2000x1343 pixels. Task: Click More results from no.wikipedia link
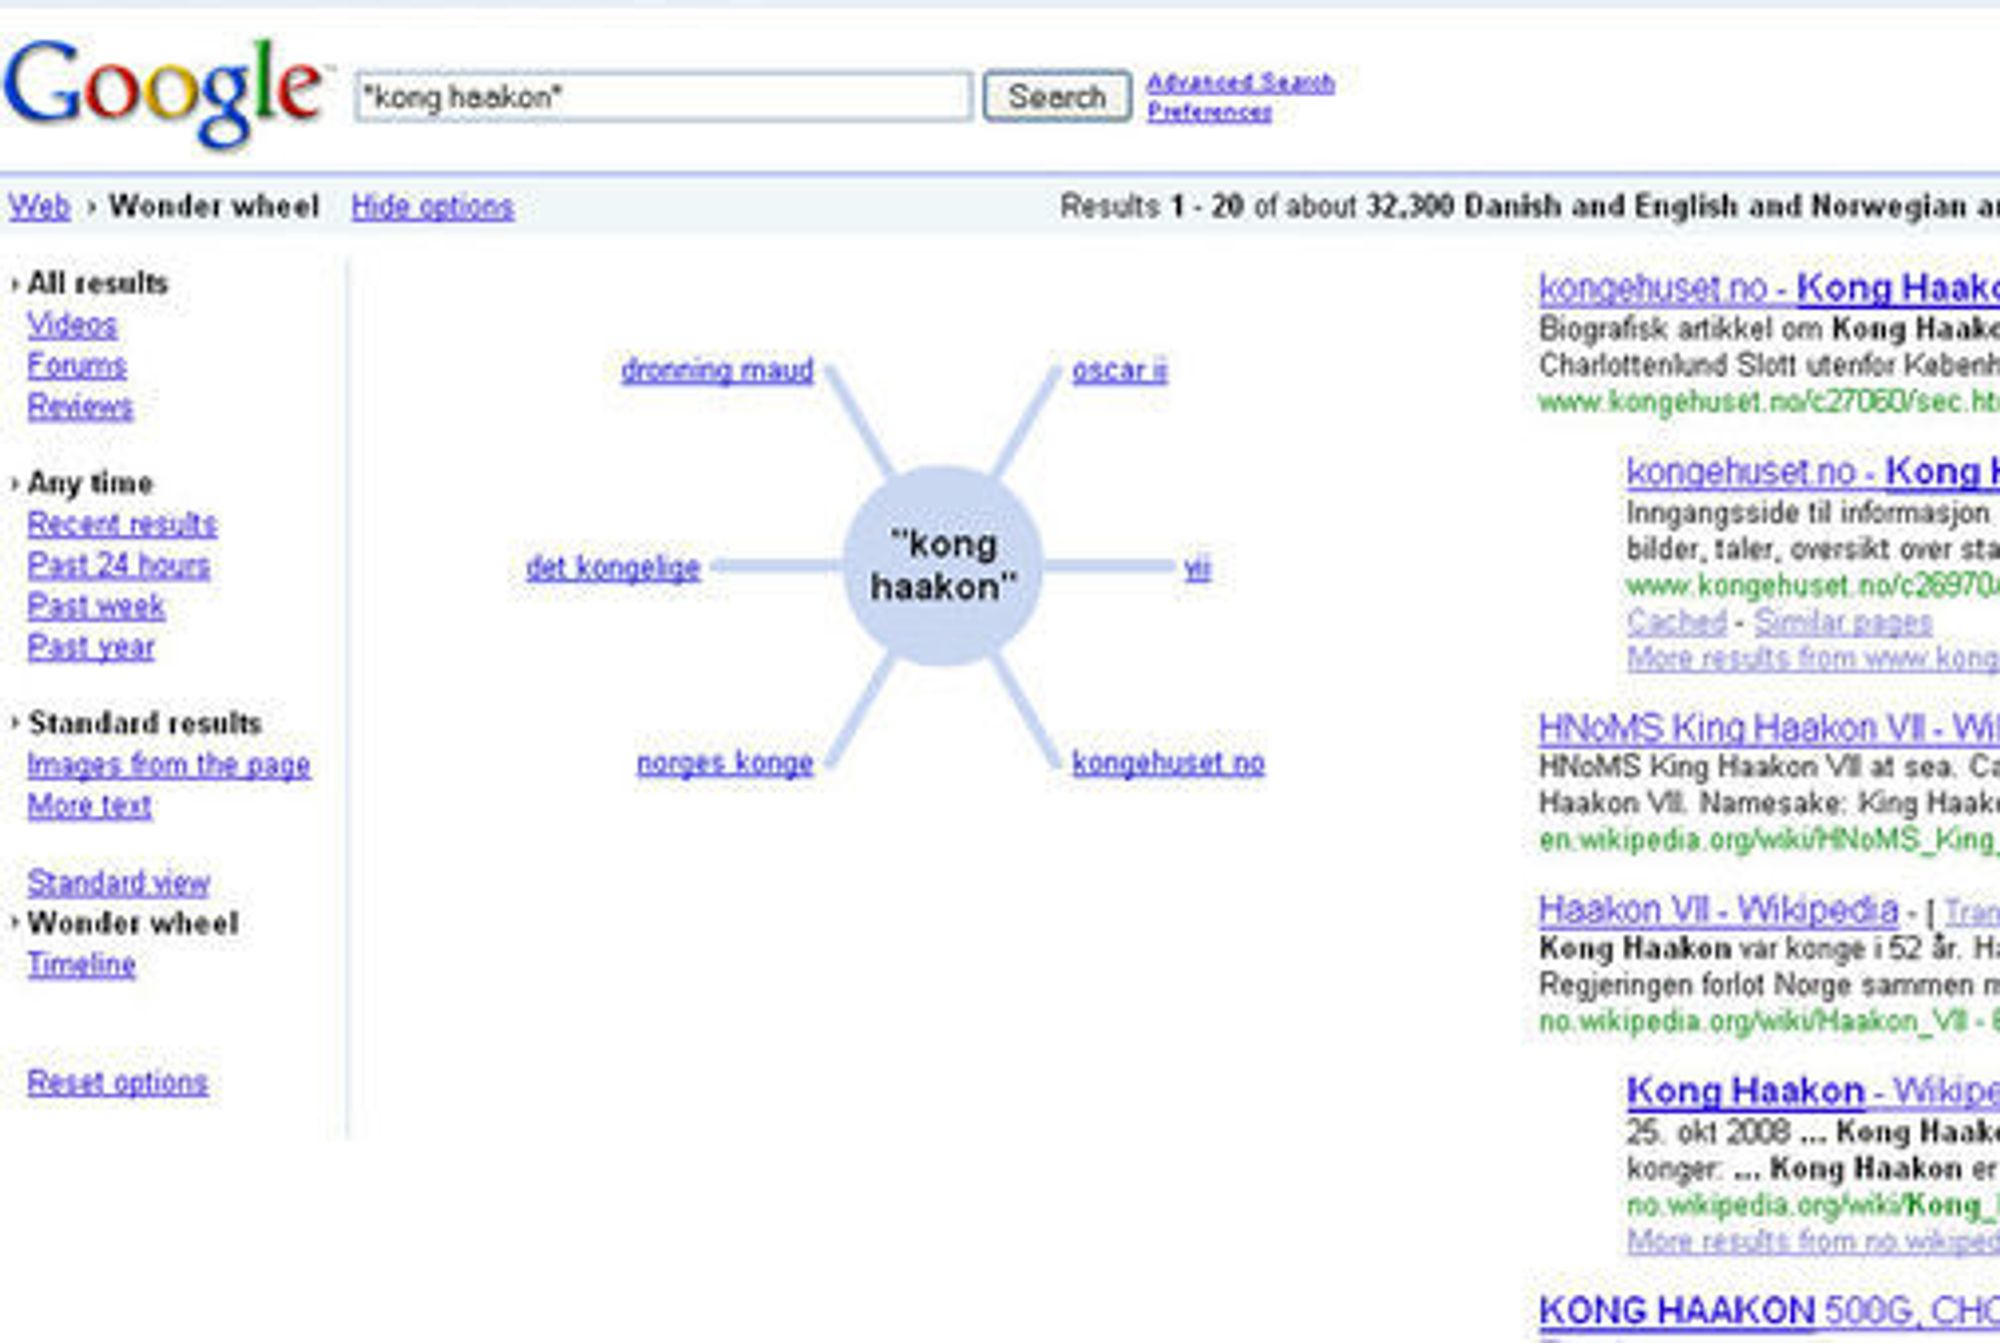[x=1813, y=1241]
